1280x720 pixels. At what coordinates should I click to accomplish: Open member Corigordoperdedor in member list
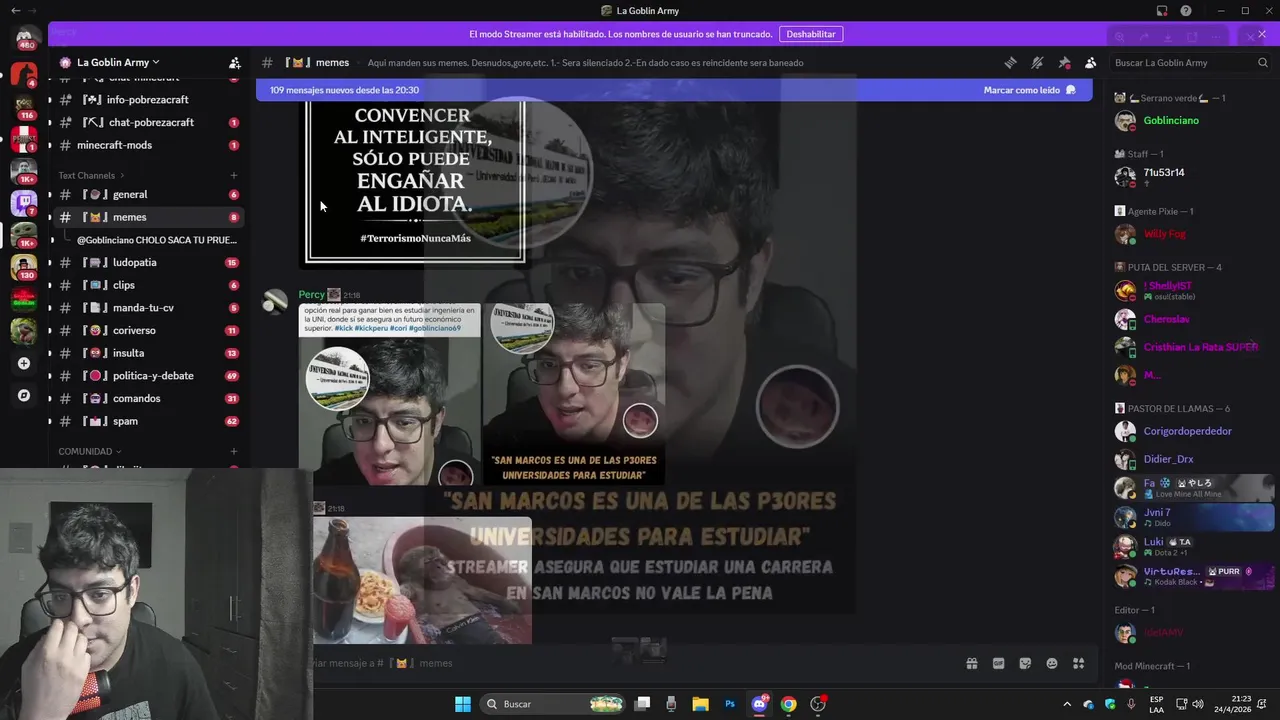coord(1192,431)
